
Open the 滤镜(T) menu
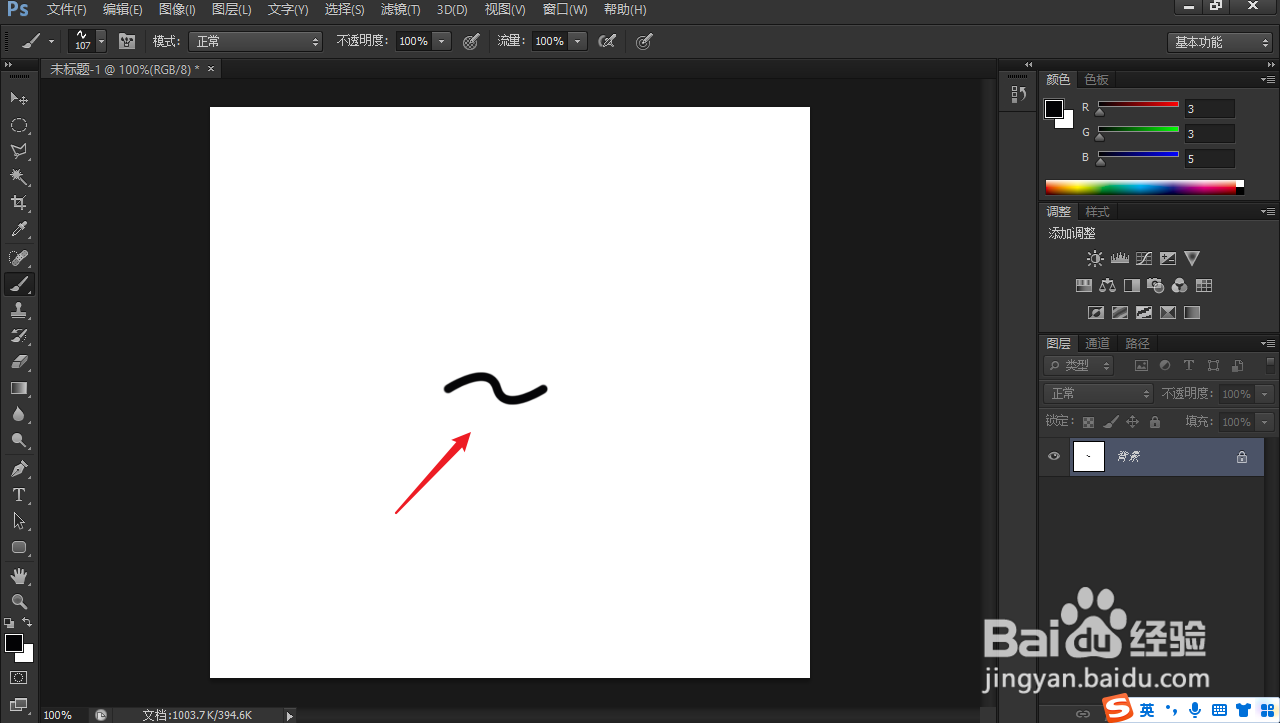pos(401,10)
